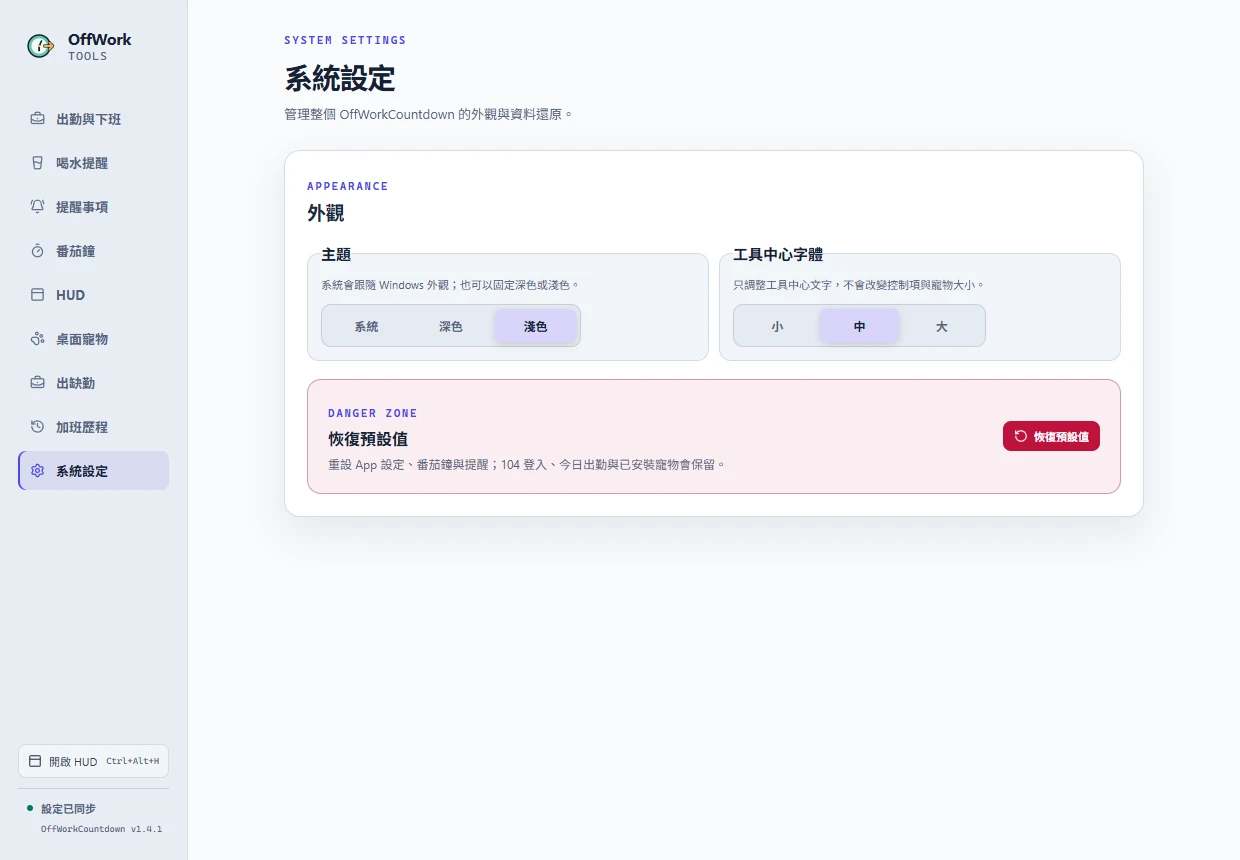Click the OffWork brand name text
This screenshot has width=1240, height=860.
coord(99,40)
